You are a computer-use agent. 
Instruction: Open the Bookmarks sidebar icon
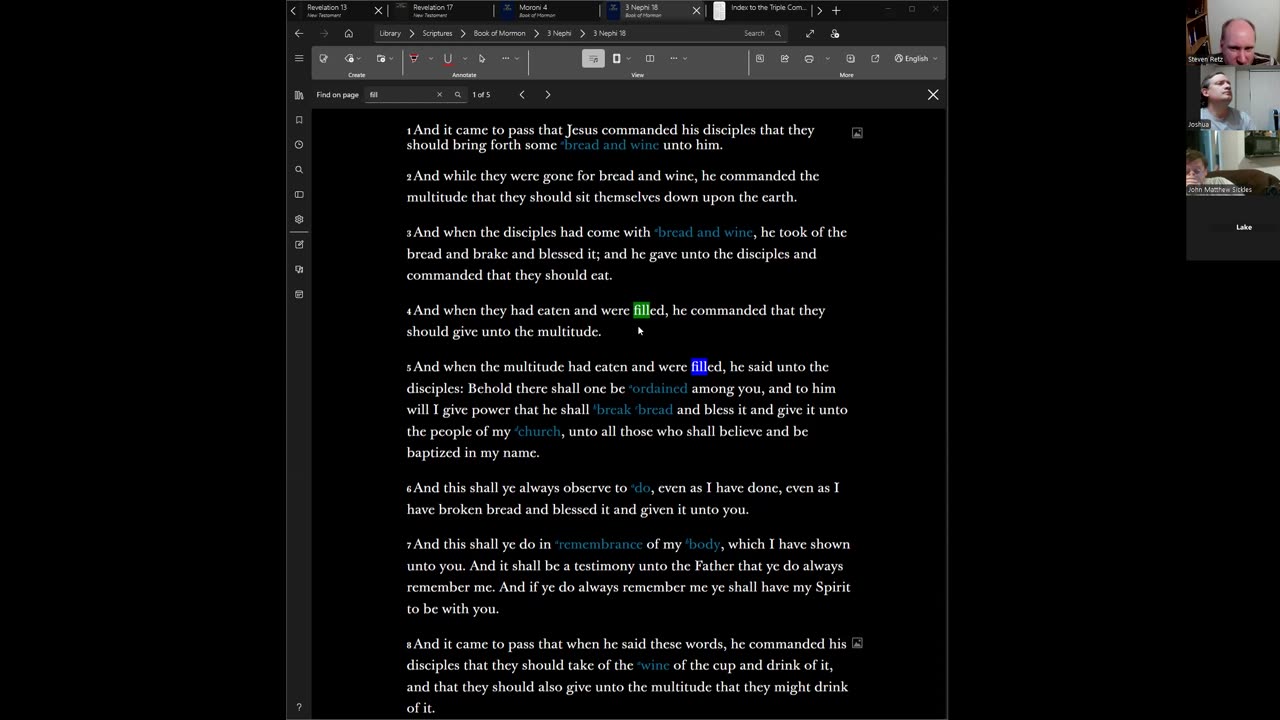(x=299, y=120)
